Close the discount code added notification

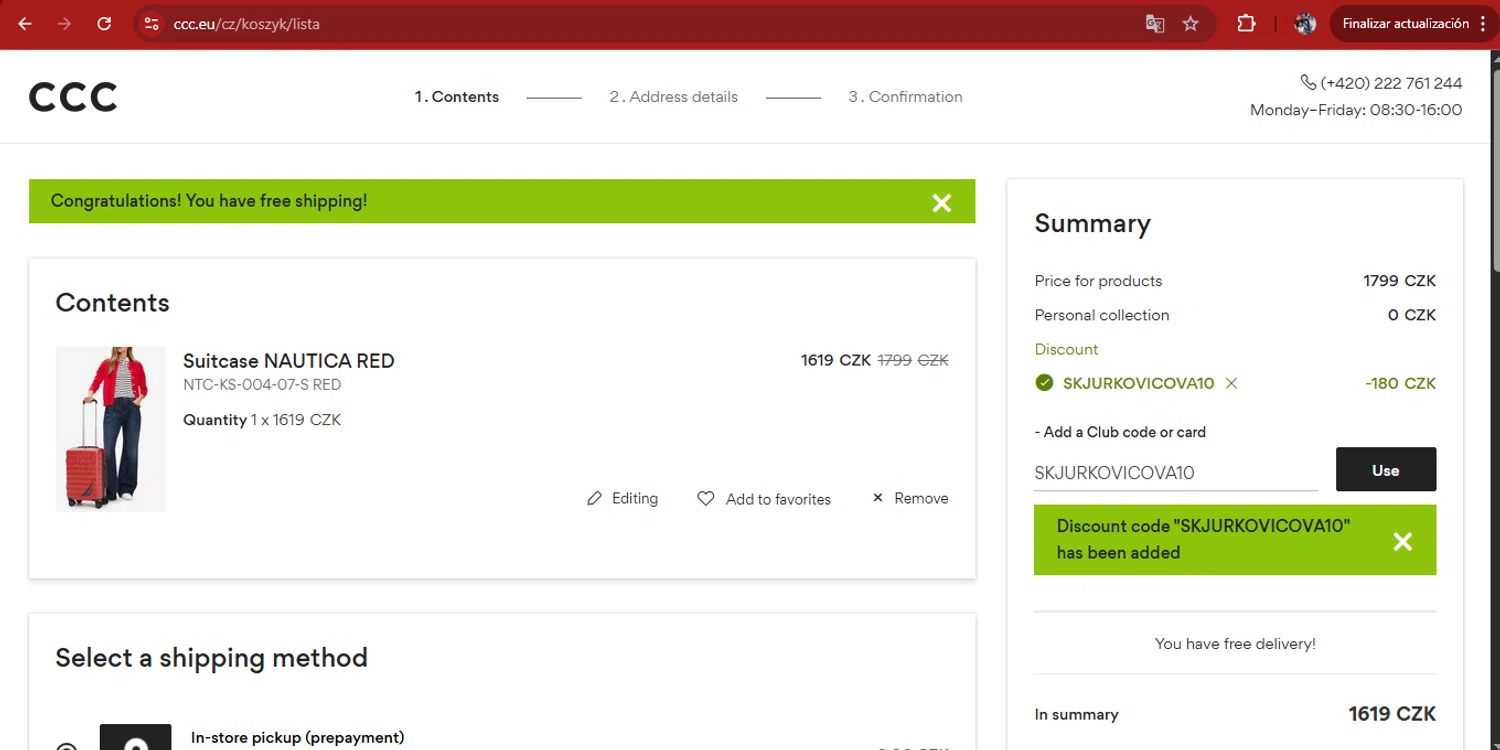[x=1403, y=541]
